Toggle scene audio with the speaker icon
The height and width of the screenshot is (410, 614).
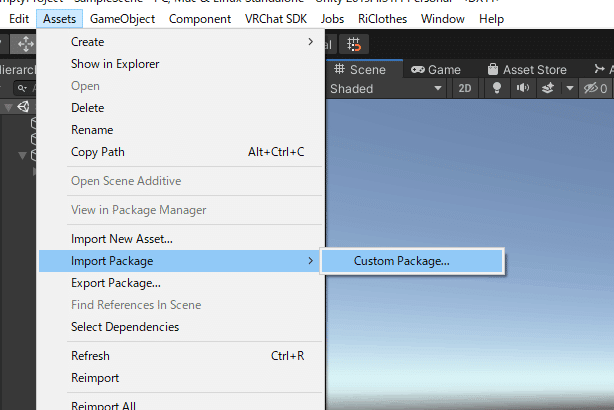click(522, 89)
